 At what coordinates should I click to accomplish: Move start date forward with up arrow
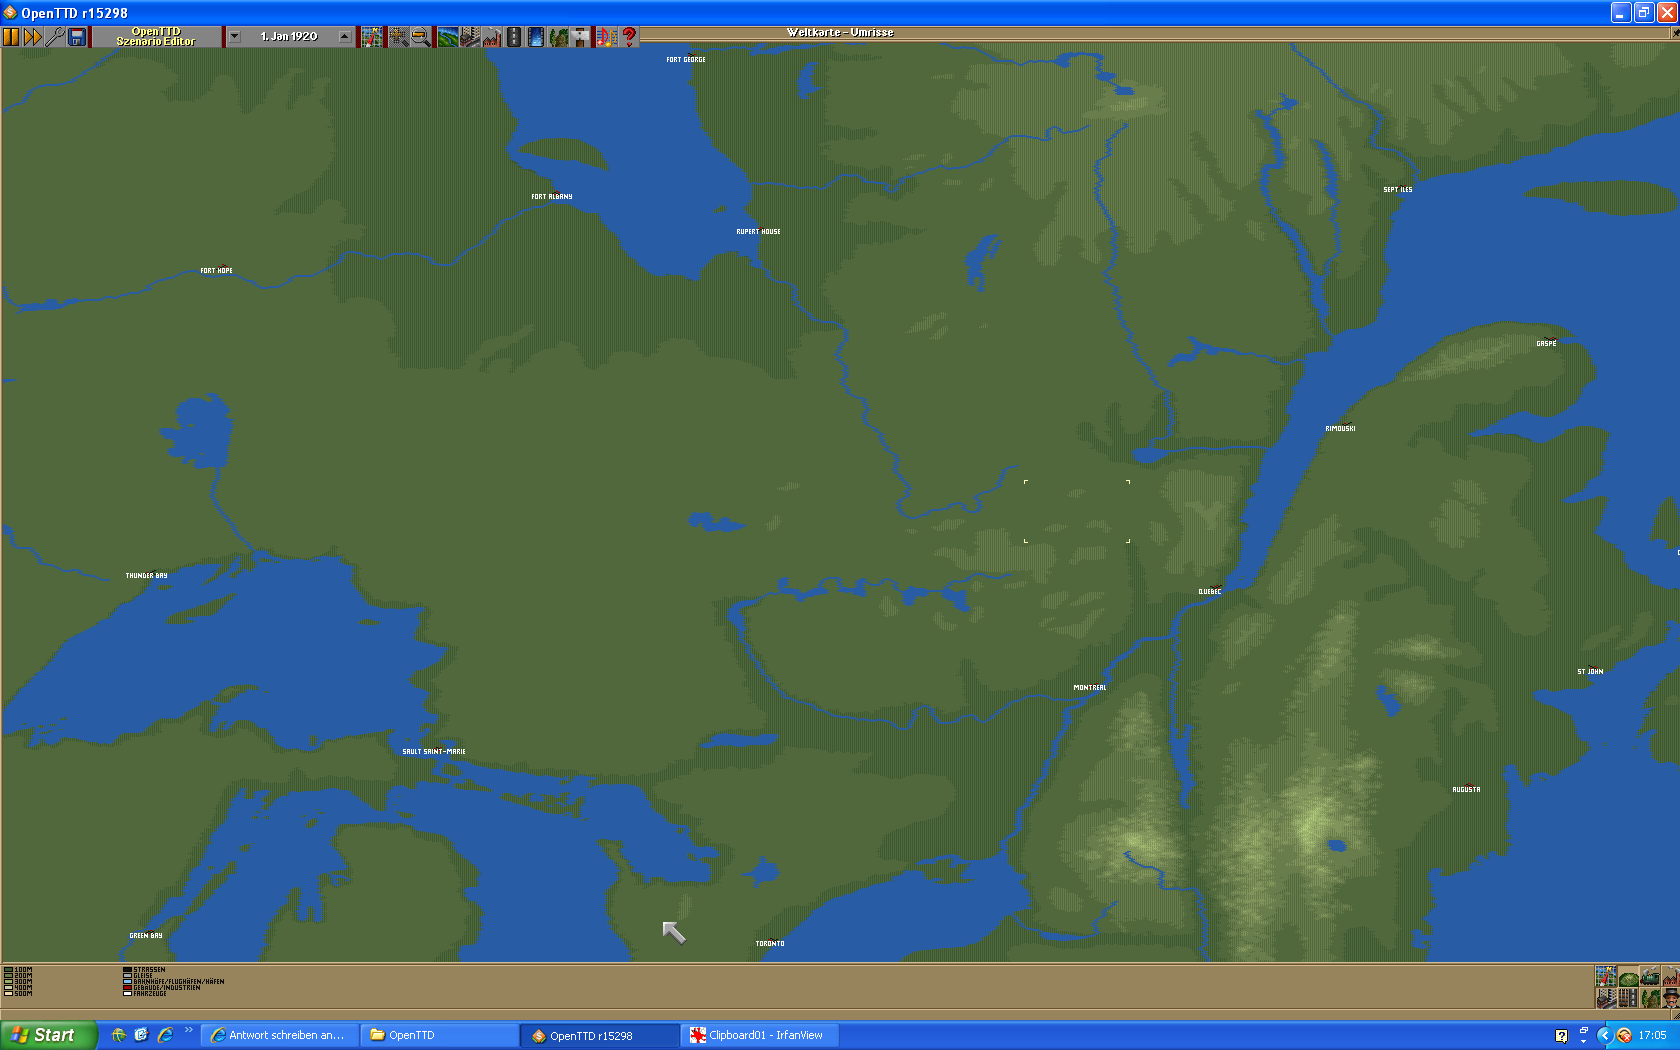[345, 37]
